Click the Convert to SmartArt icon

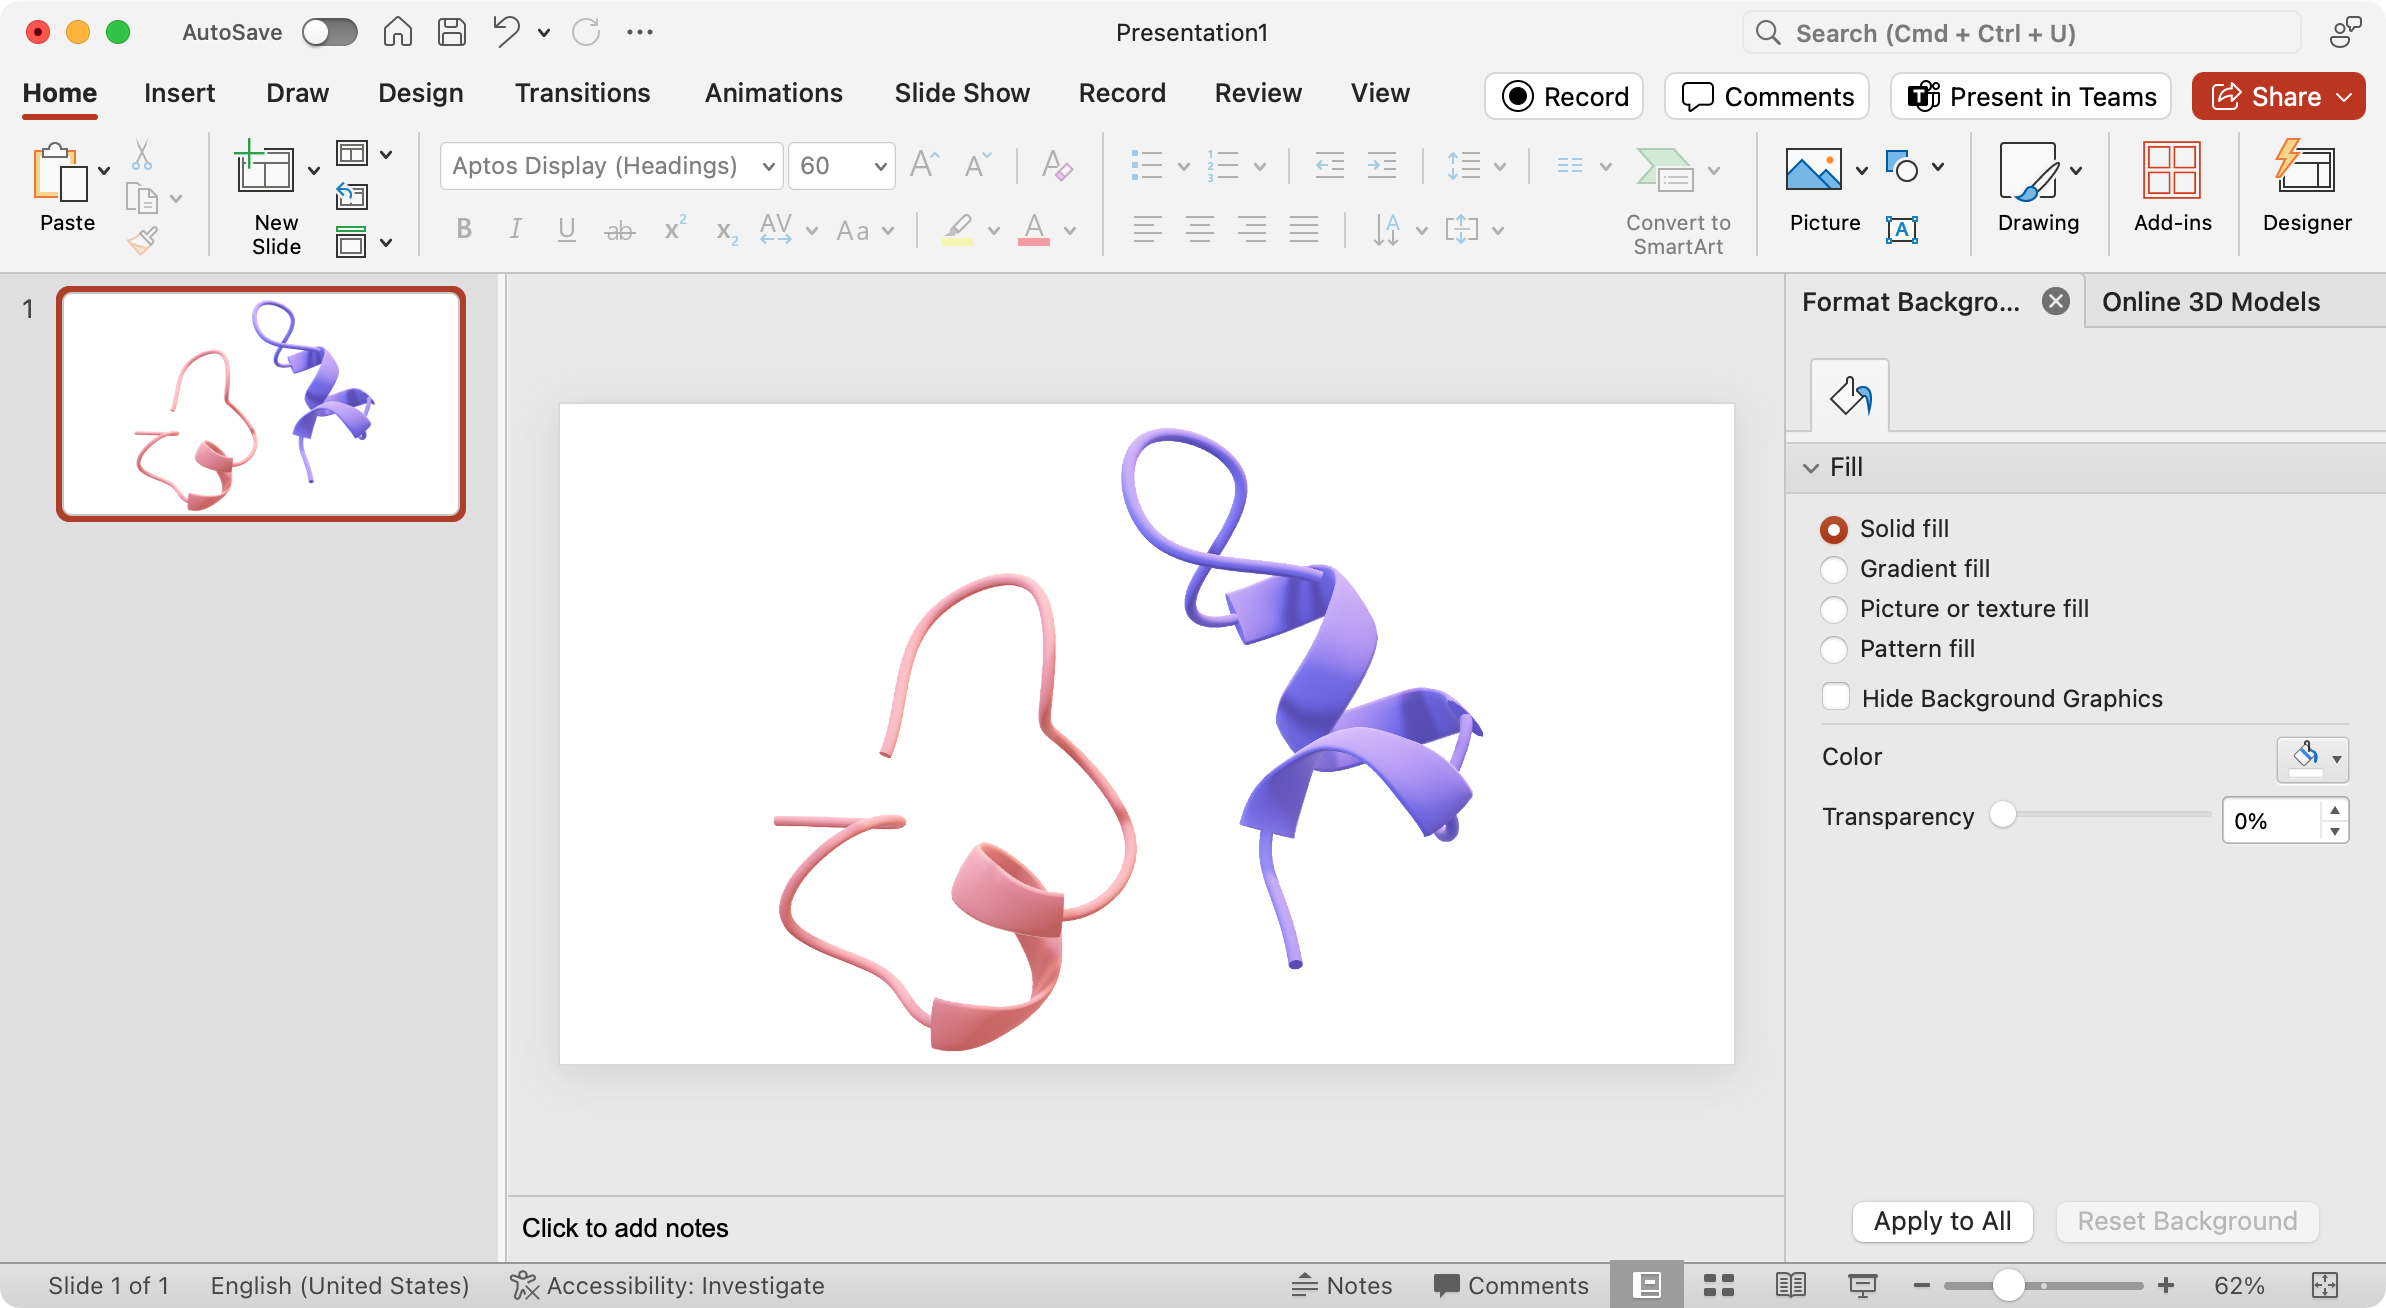[1663, 170]
